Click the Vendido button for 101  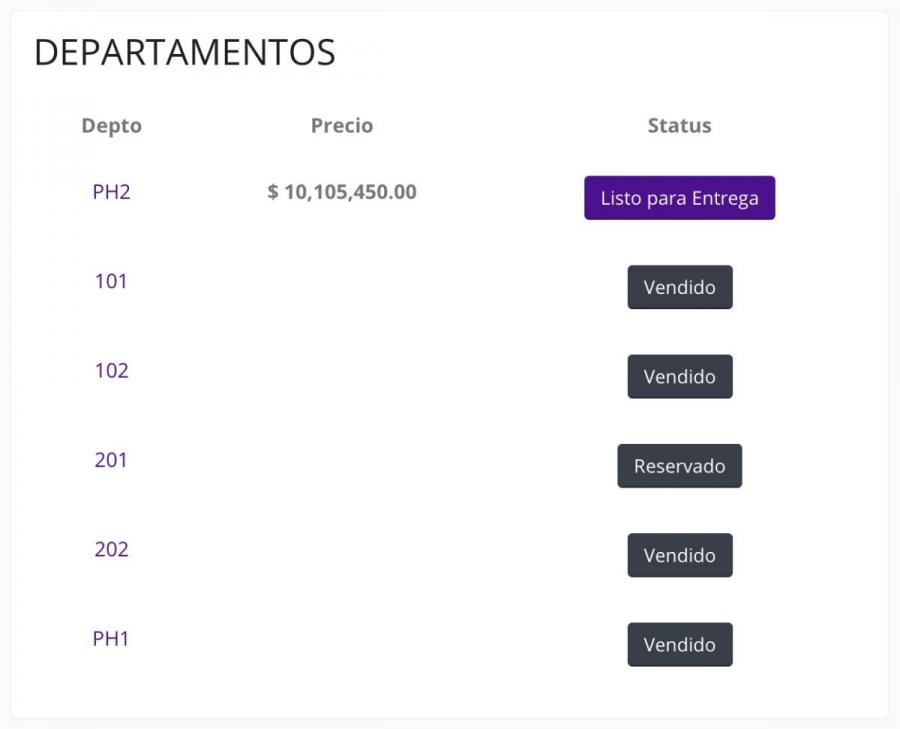(x=680, y=287)
